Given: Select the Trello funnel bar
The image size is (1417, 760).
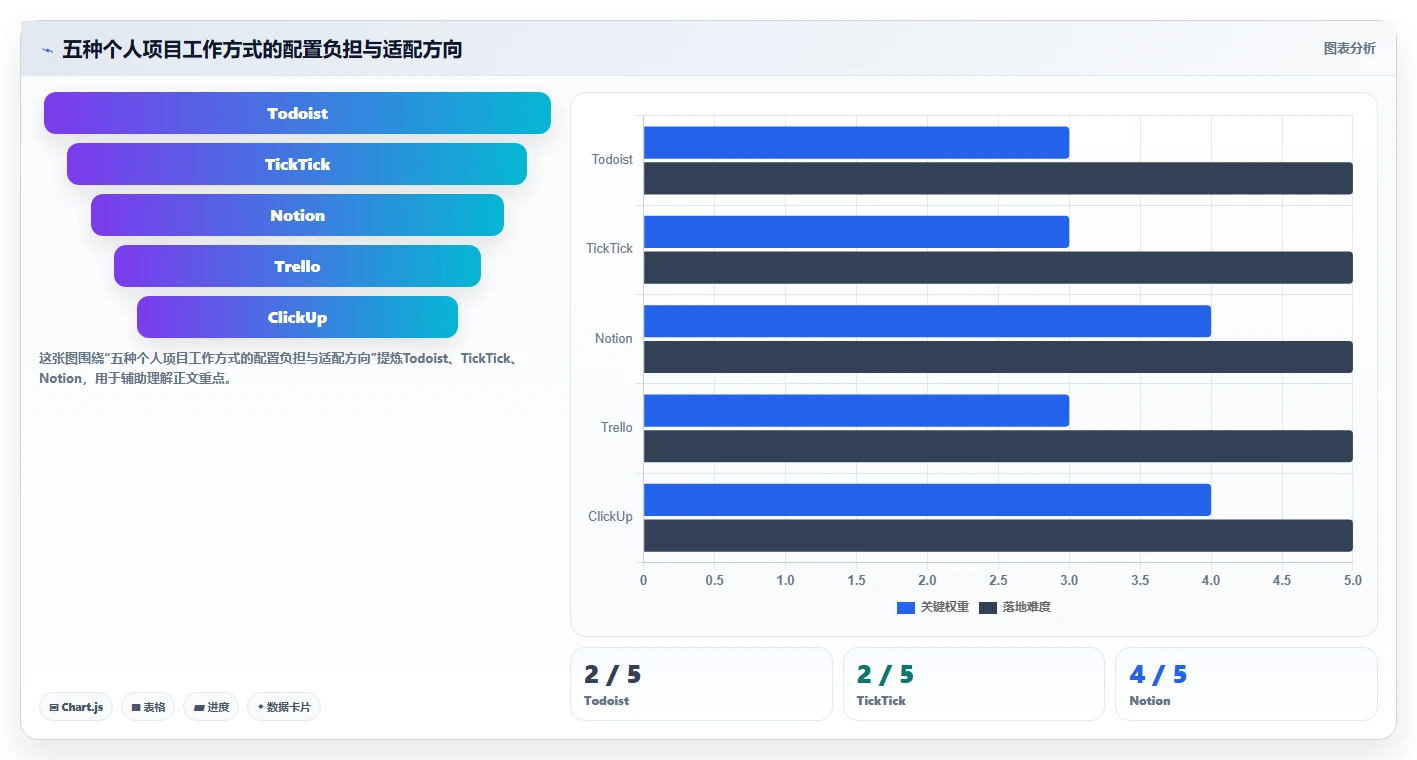Looking at the screenshot, I should tap(297, 266).
